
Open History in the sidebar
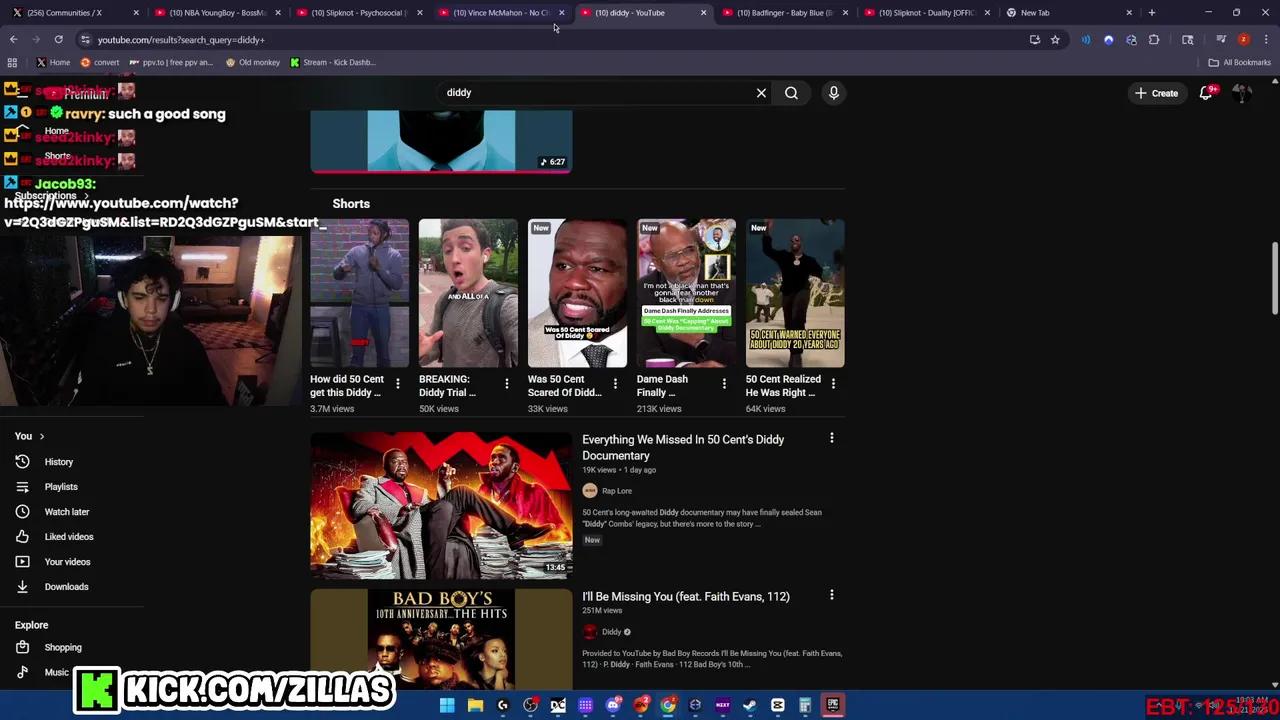click(x=59, y=462)
